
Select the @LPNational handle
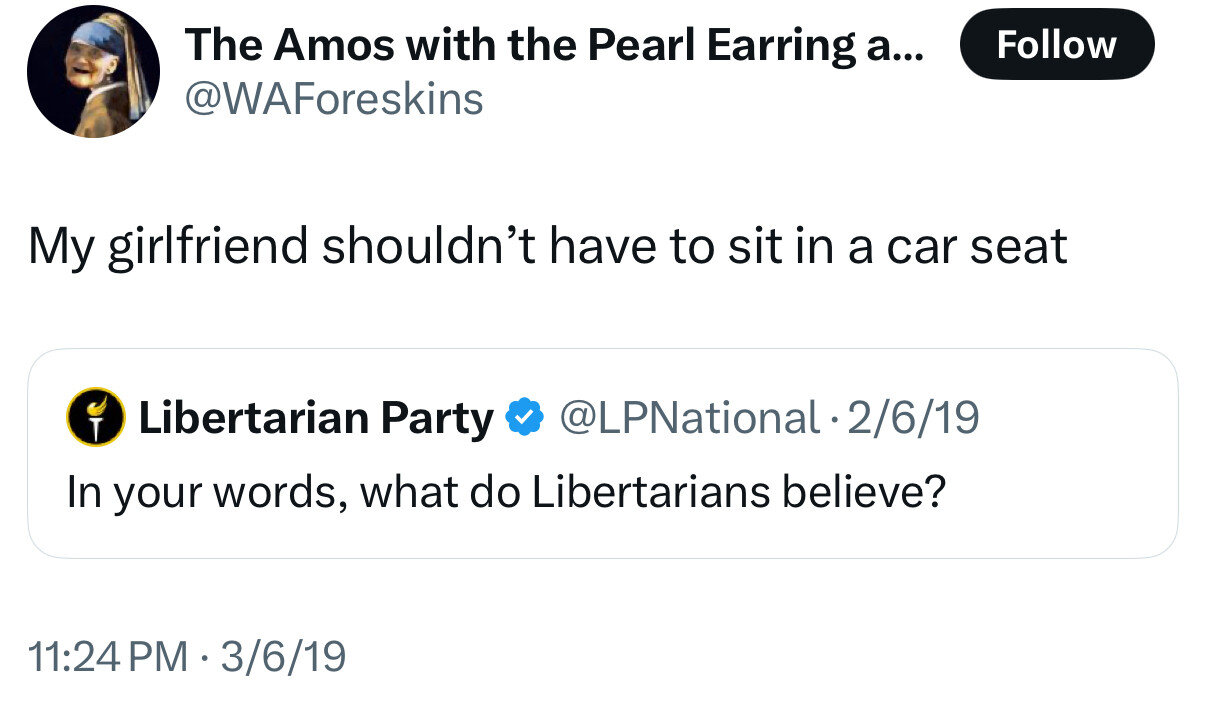688,418
